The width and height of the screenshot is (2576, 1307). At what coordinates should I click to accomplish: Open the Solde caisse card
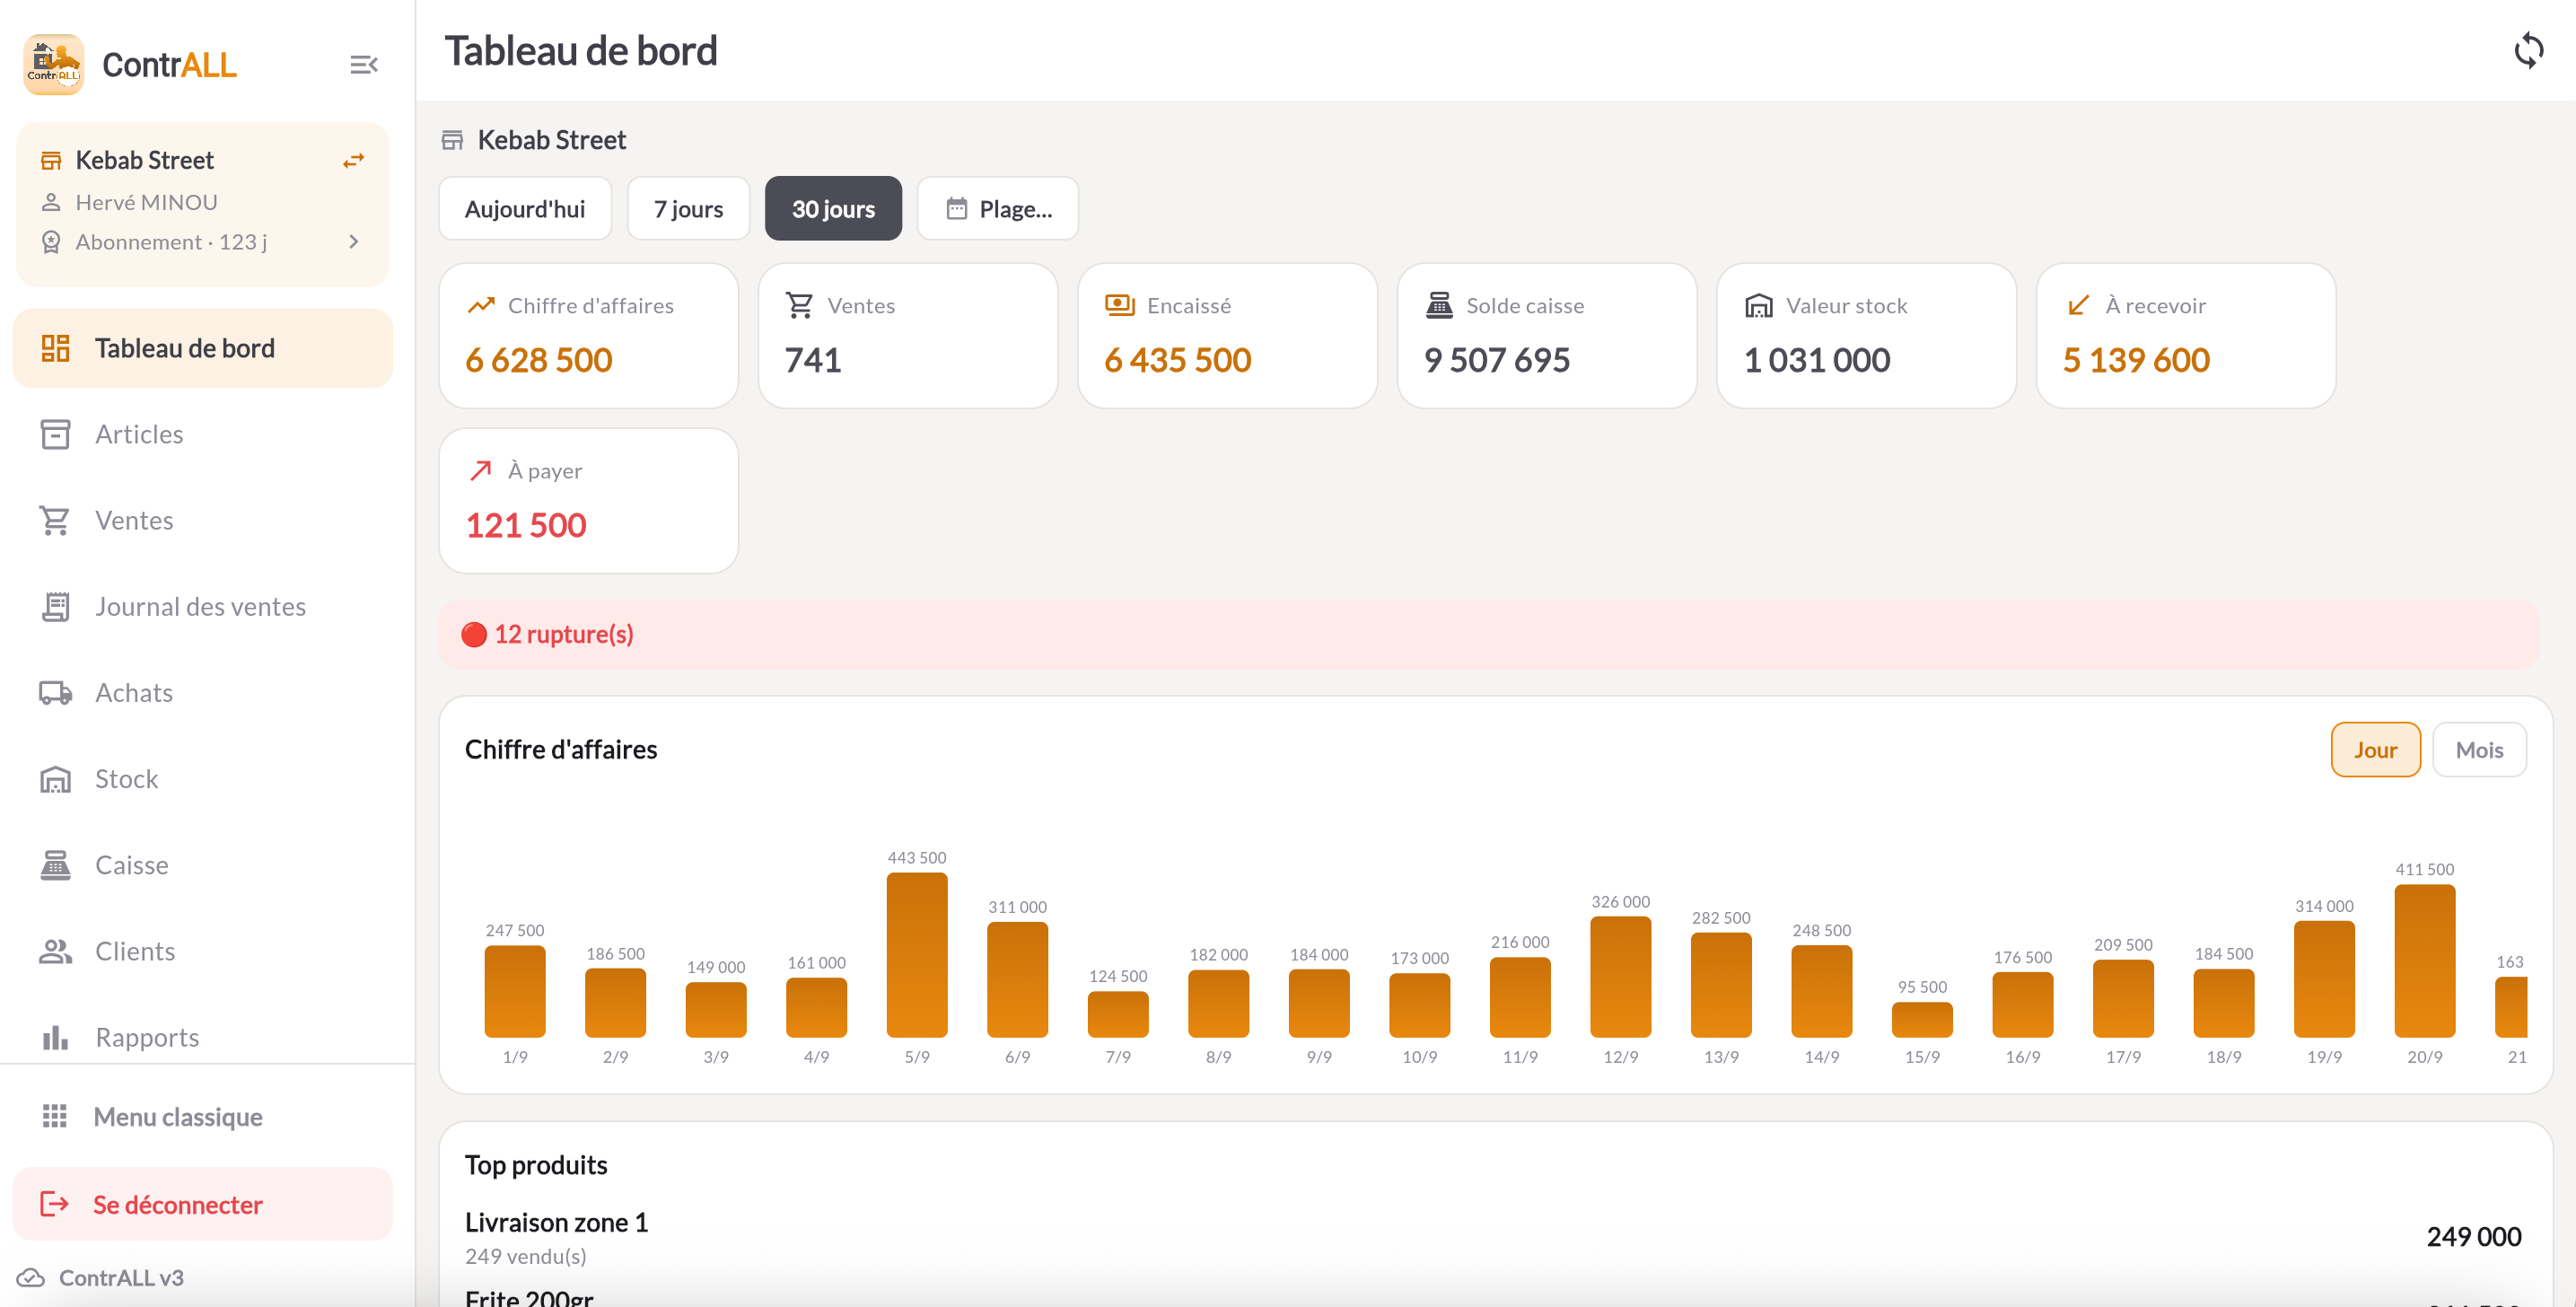(1546, 335)
